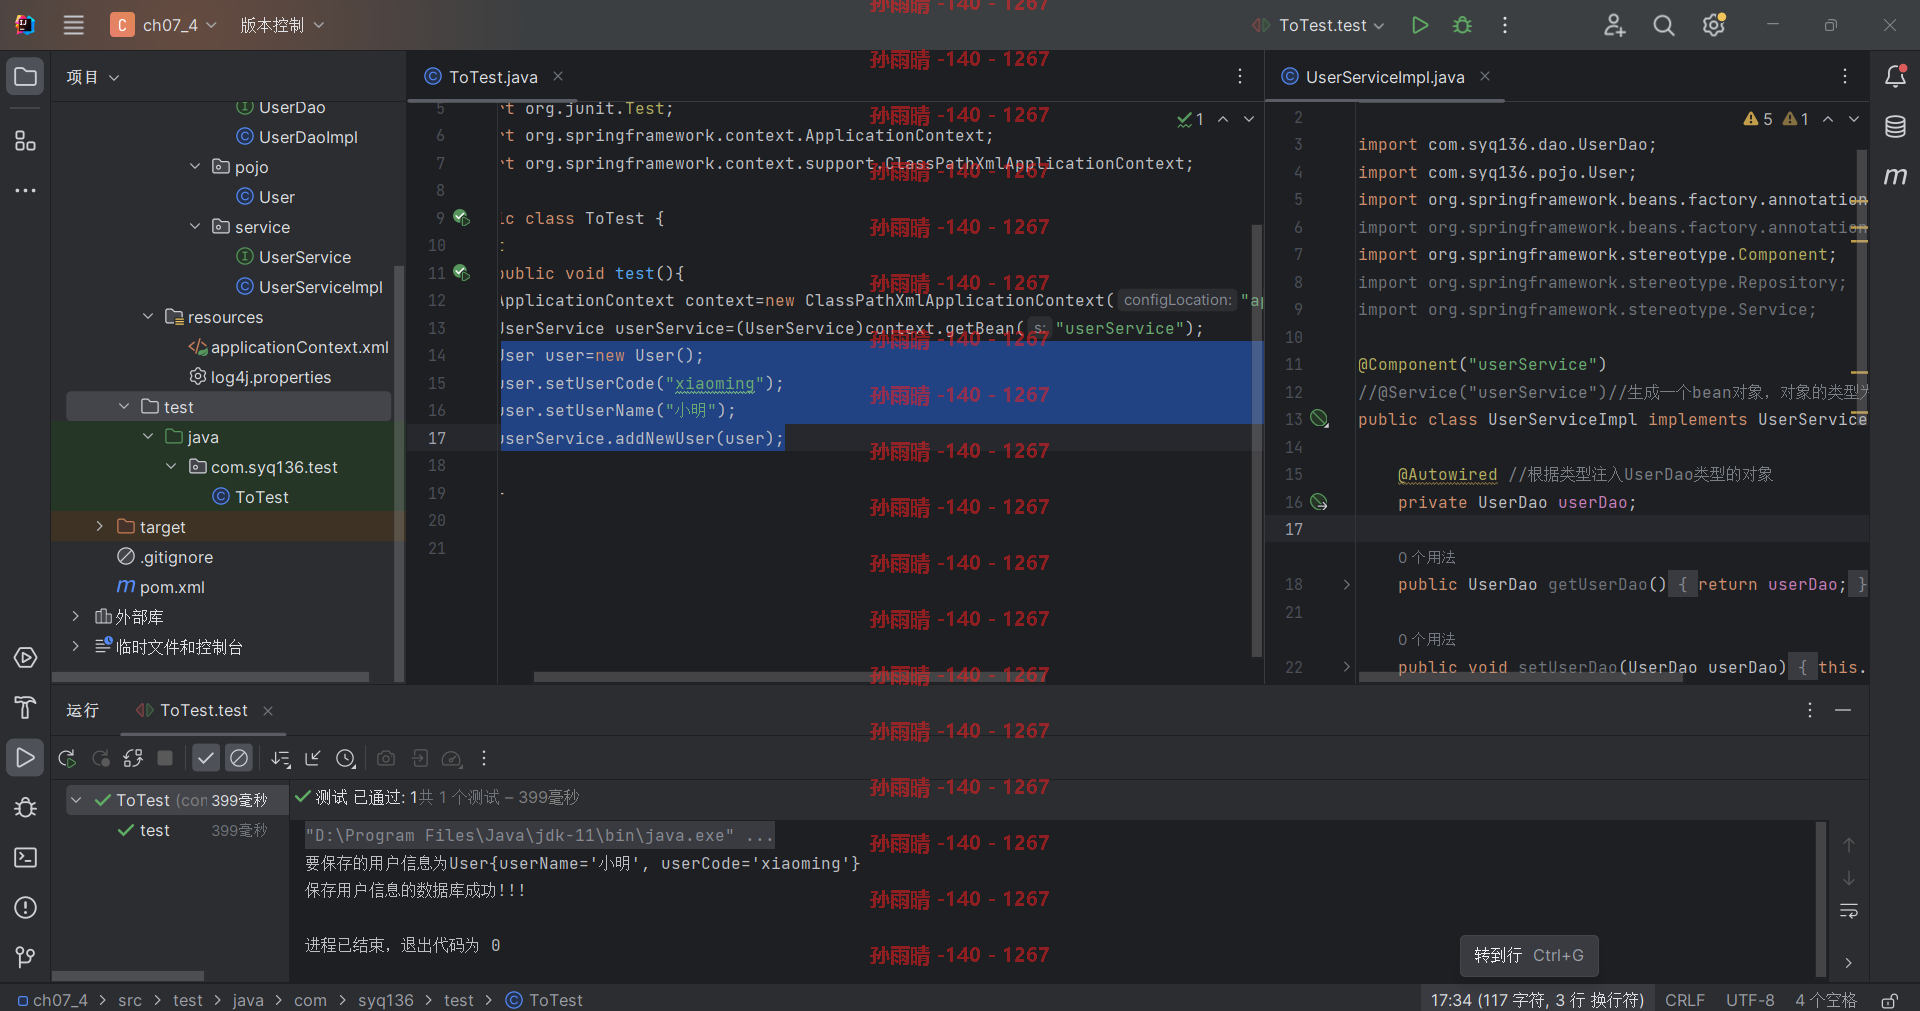Open the 版本控制 version control dropdown

click(282, 25)
